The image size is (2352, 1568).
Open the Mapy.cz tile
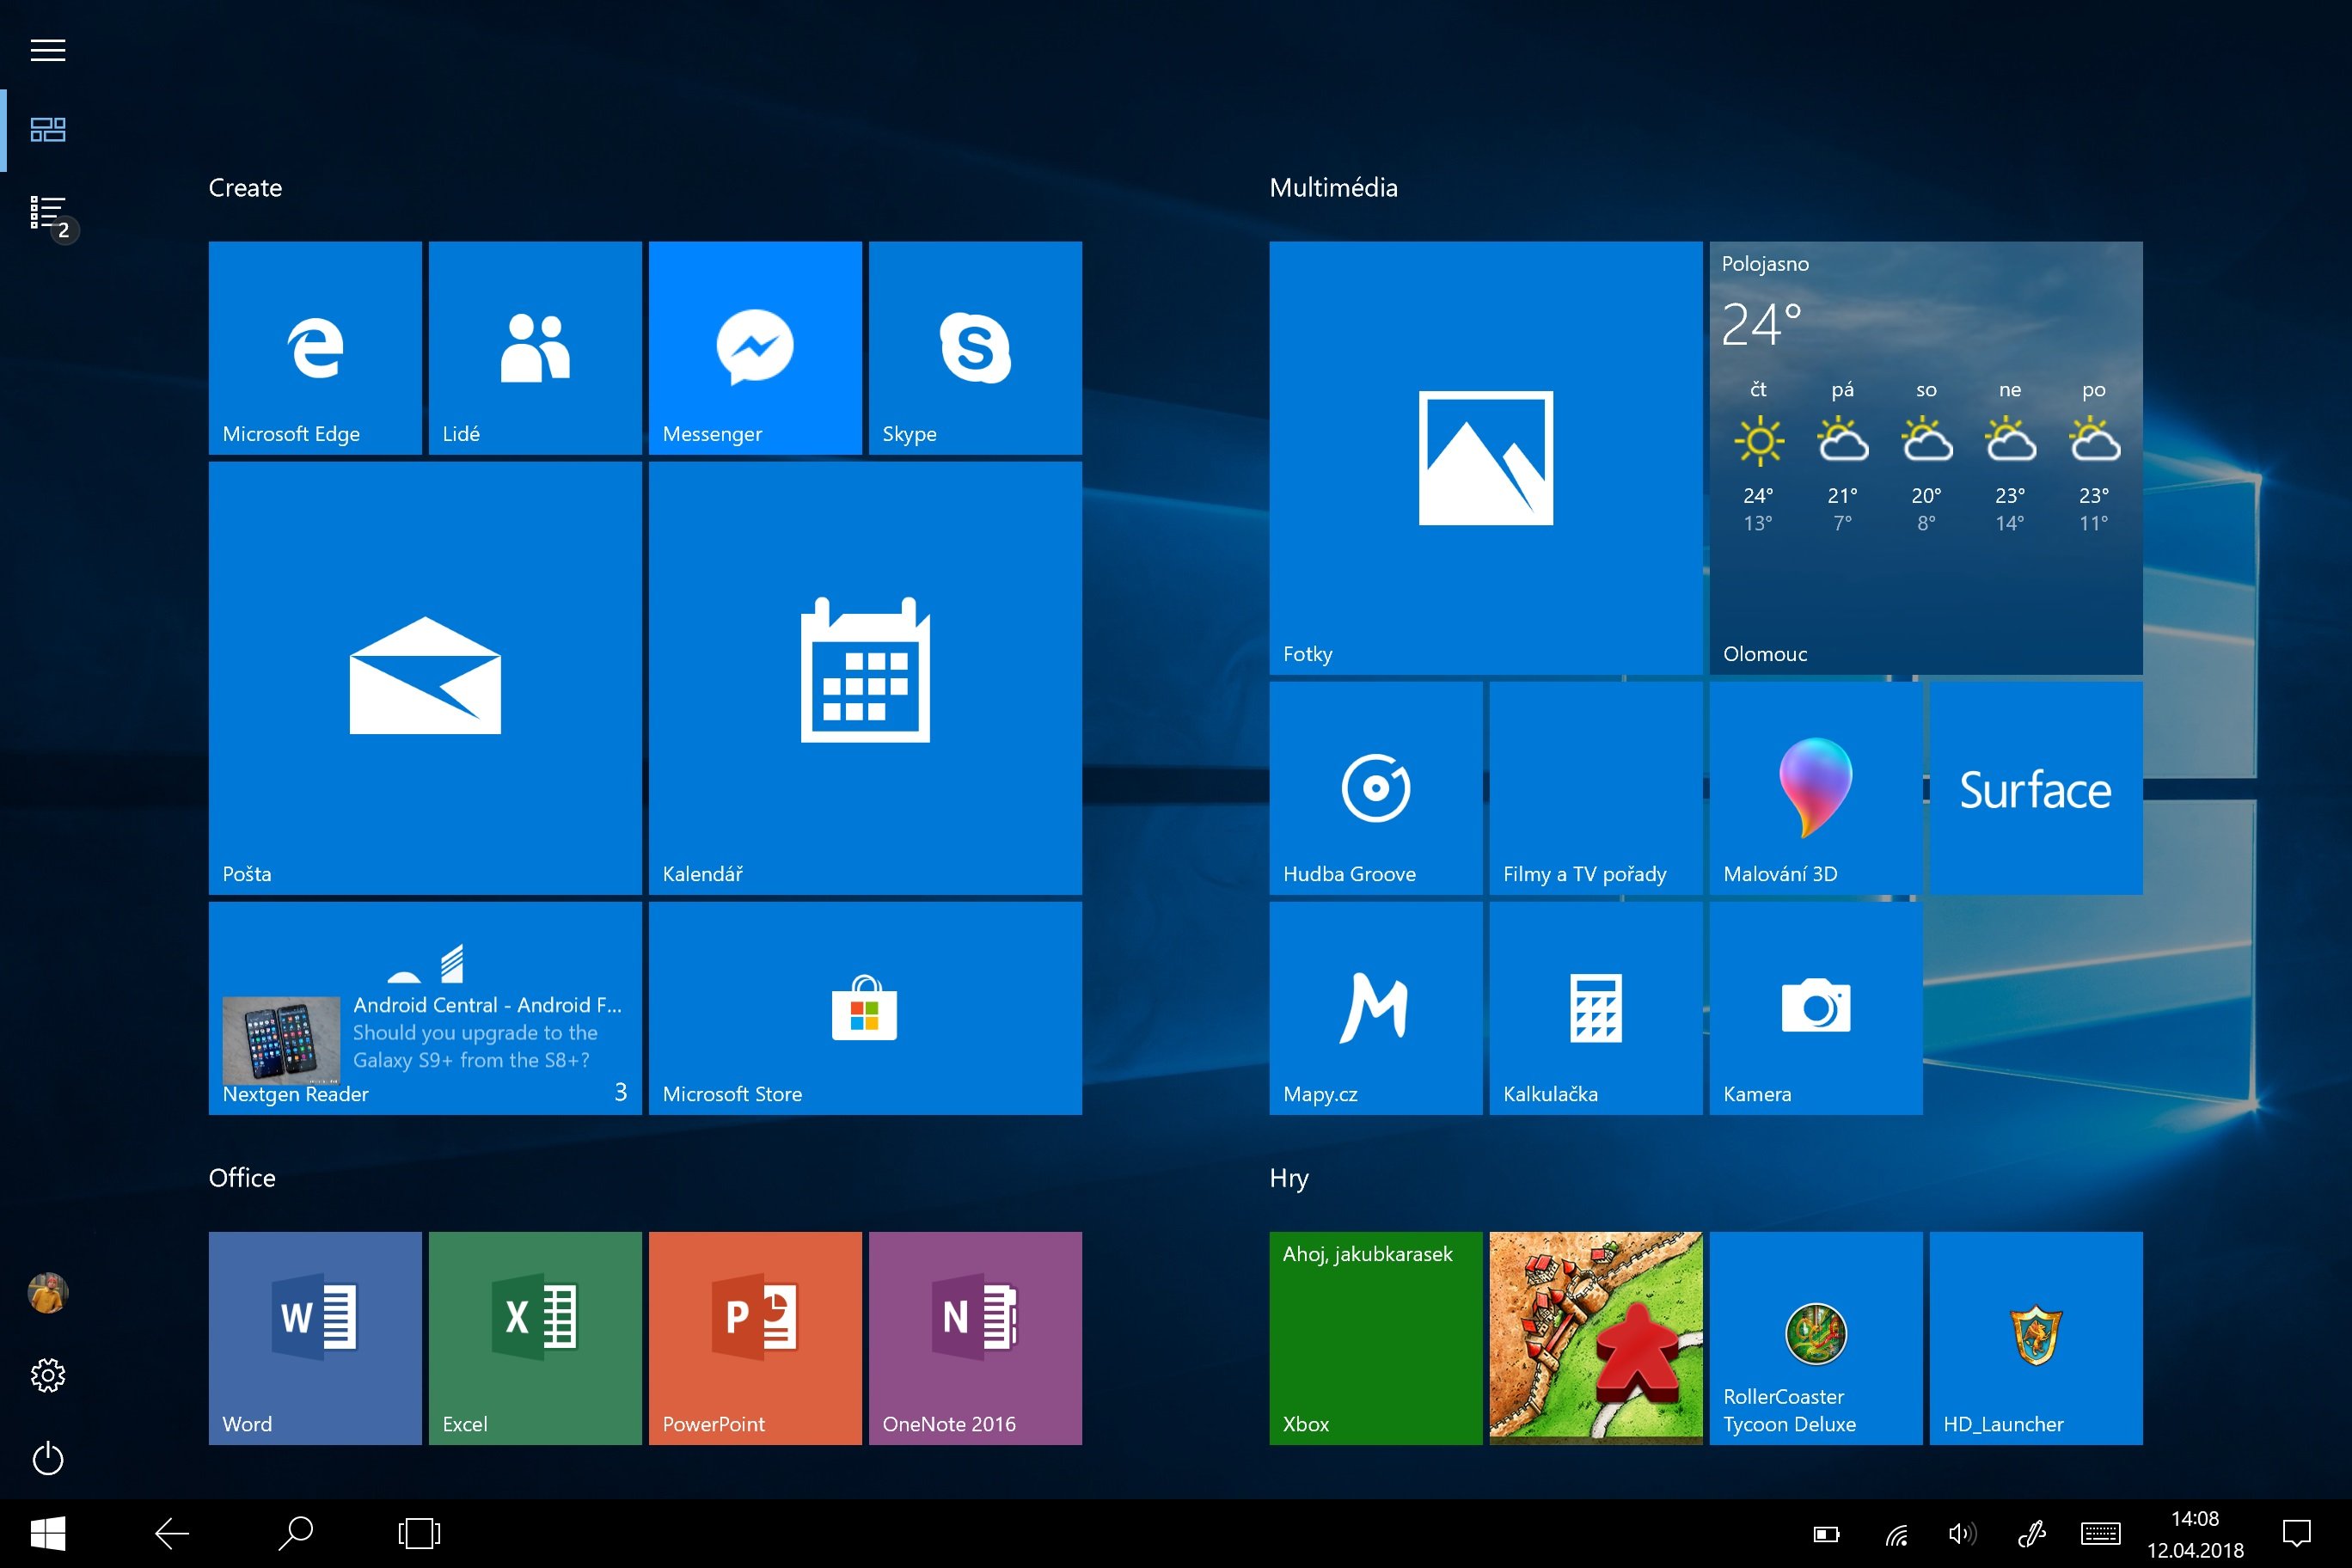[1376, 1008]
